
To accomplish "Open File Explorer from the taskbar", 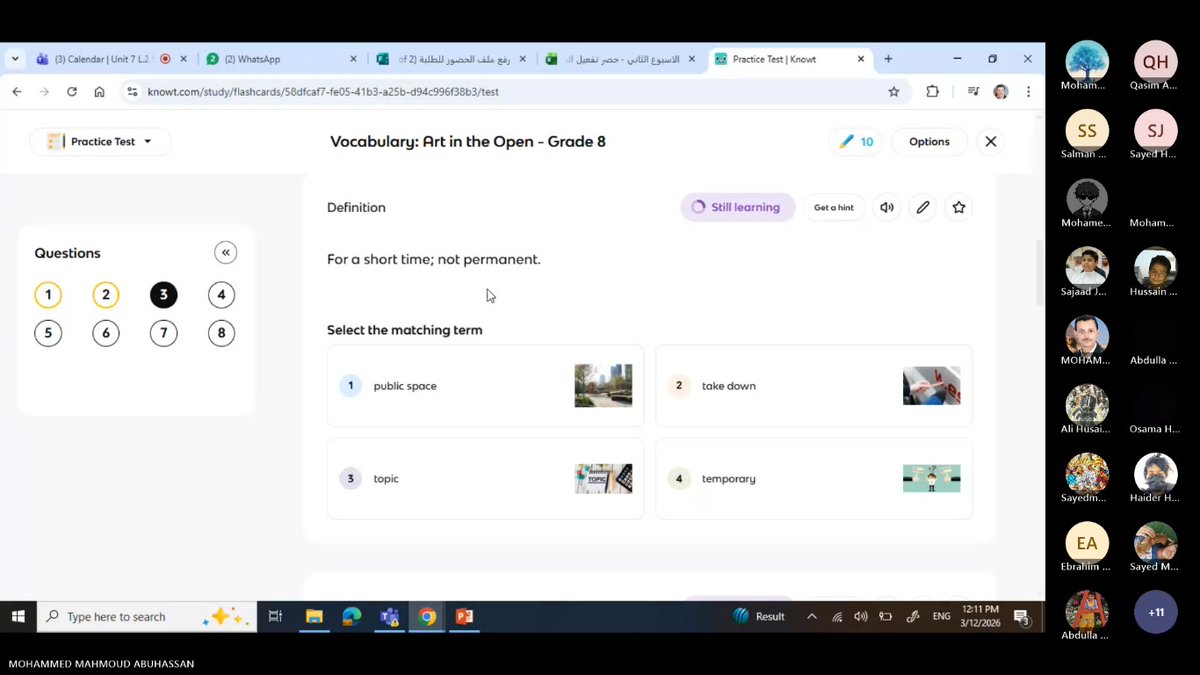I will pos(314,616).
